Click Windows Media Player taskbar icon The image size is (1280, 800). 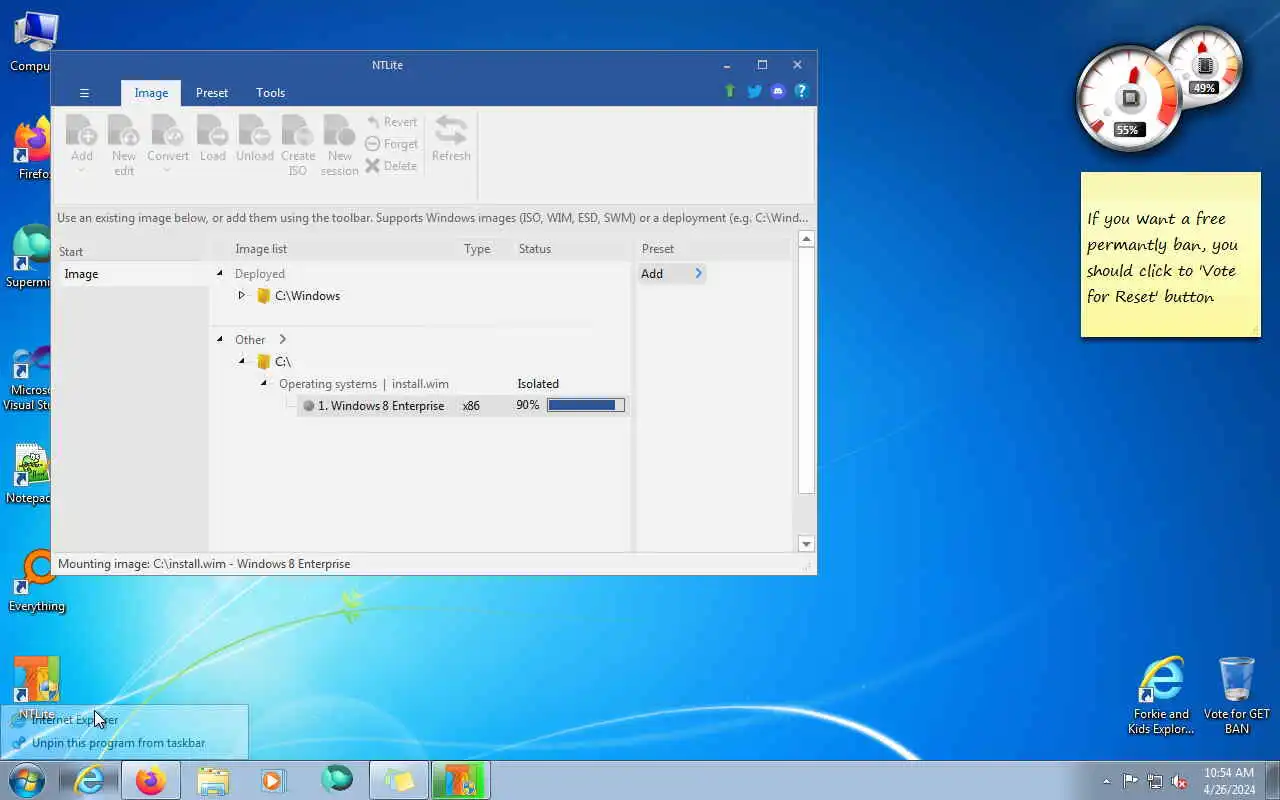[274, 780]
